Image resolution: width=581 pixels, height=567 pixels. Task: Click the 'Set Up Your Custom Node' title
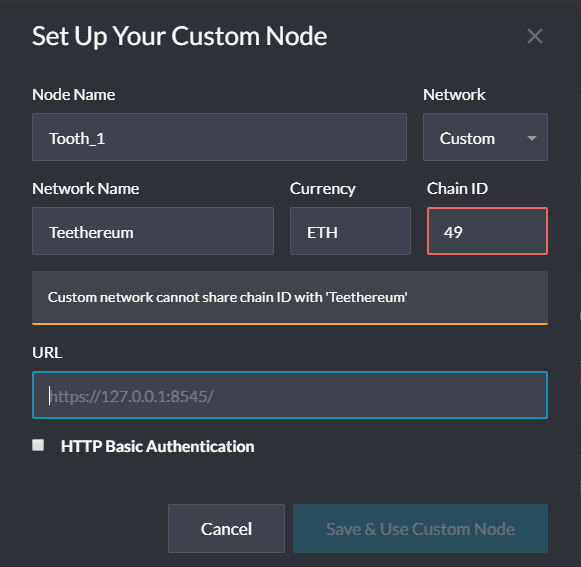click(179, 36)
